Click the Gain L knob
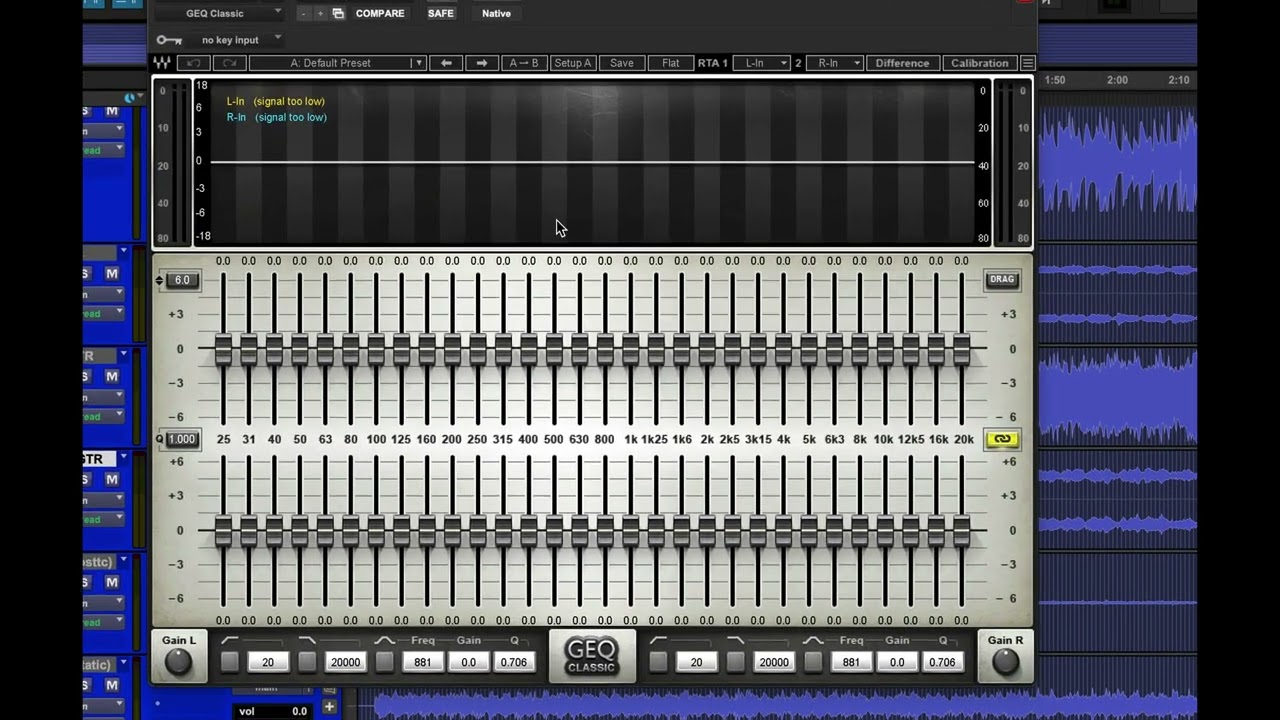The height and width of the screenshot is (720, 1280). [x=178, y=661]
